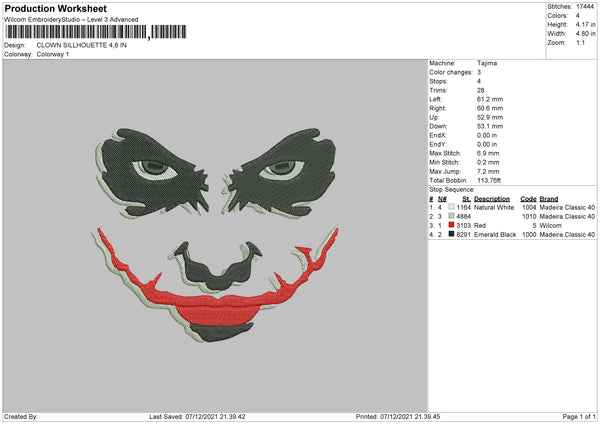Click the Description column header

coord(492,199)
